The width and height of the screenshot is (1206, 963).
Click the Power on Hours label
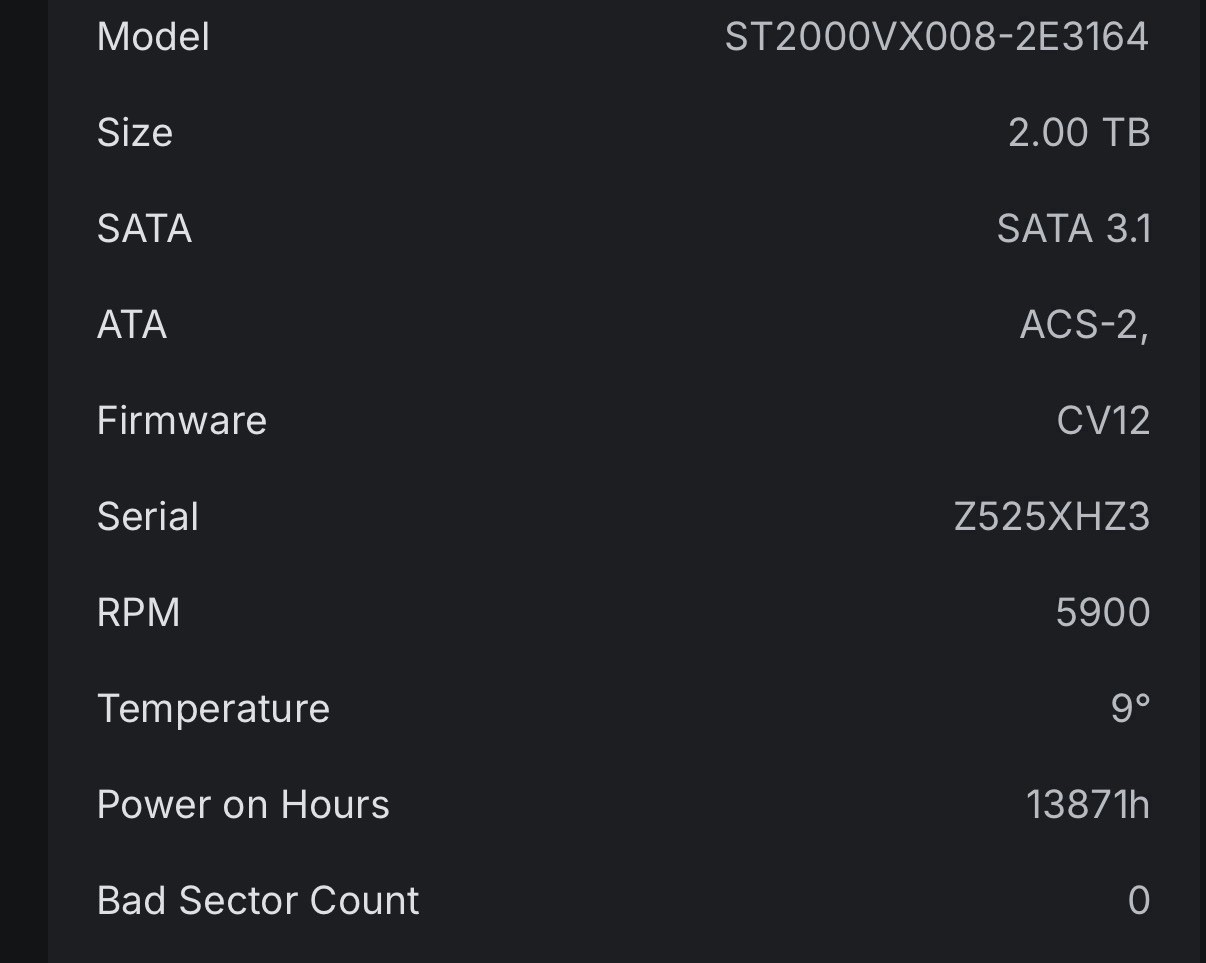coord(243,805)
